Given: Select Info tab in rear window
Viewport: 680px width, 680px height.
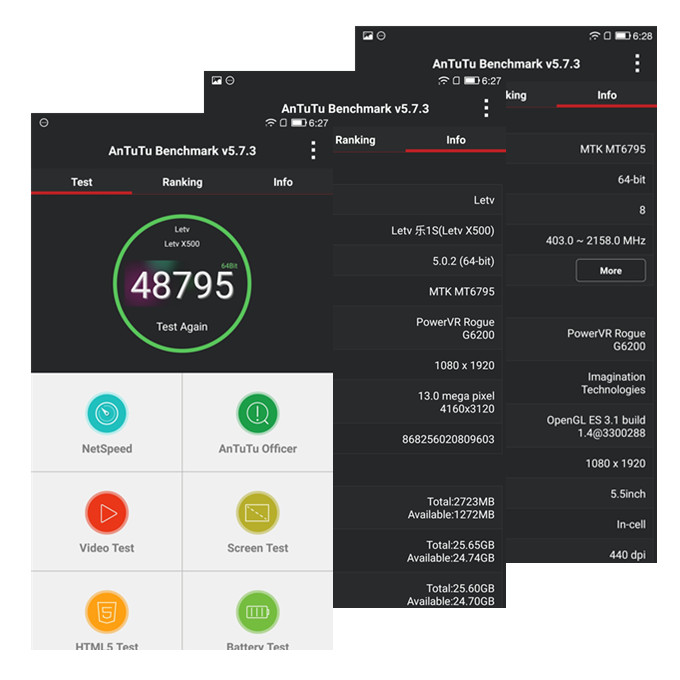Looking at the screenshot, I should point(606,95).
